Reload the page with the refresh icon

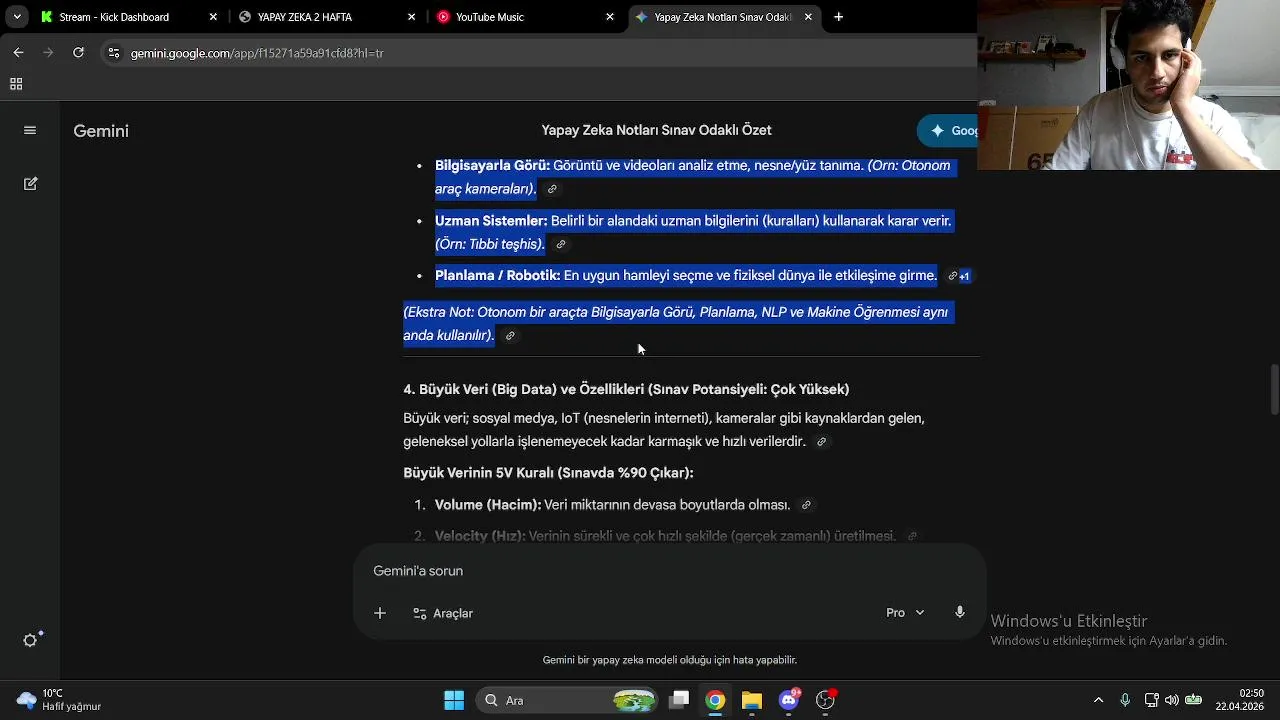click(78, 52)
